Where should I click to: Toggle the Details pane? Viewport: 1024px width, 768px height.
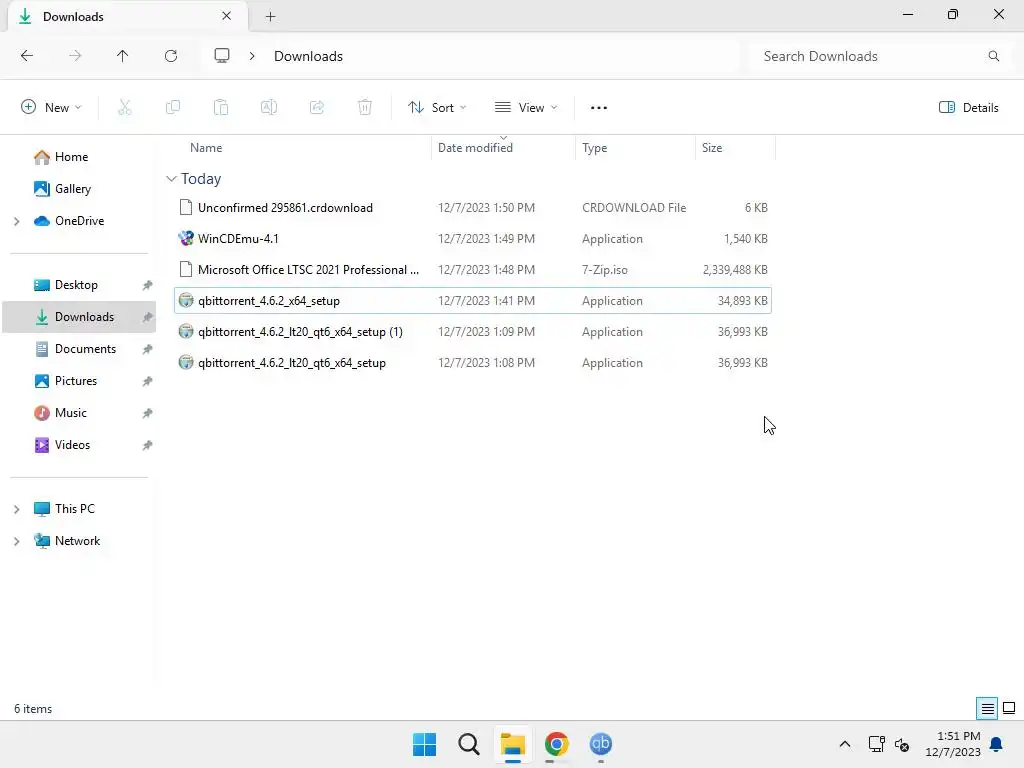[968, 108]
